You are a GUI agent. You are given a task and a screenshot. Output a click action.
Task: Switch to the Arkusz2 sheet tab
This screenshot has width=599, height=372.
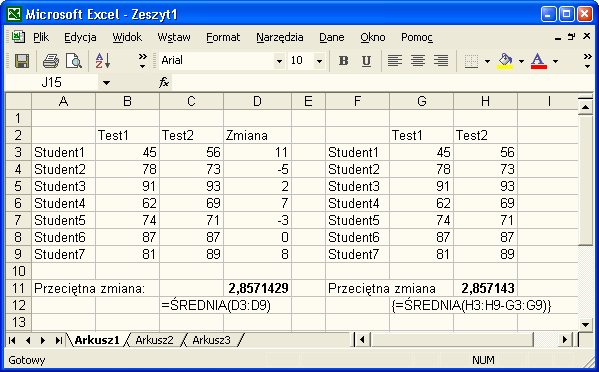click(154, 340)
